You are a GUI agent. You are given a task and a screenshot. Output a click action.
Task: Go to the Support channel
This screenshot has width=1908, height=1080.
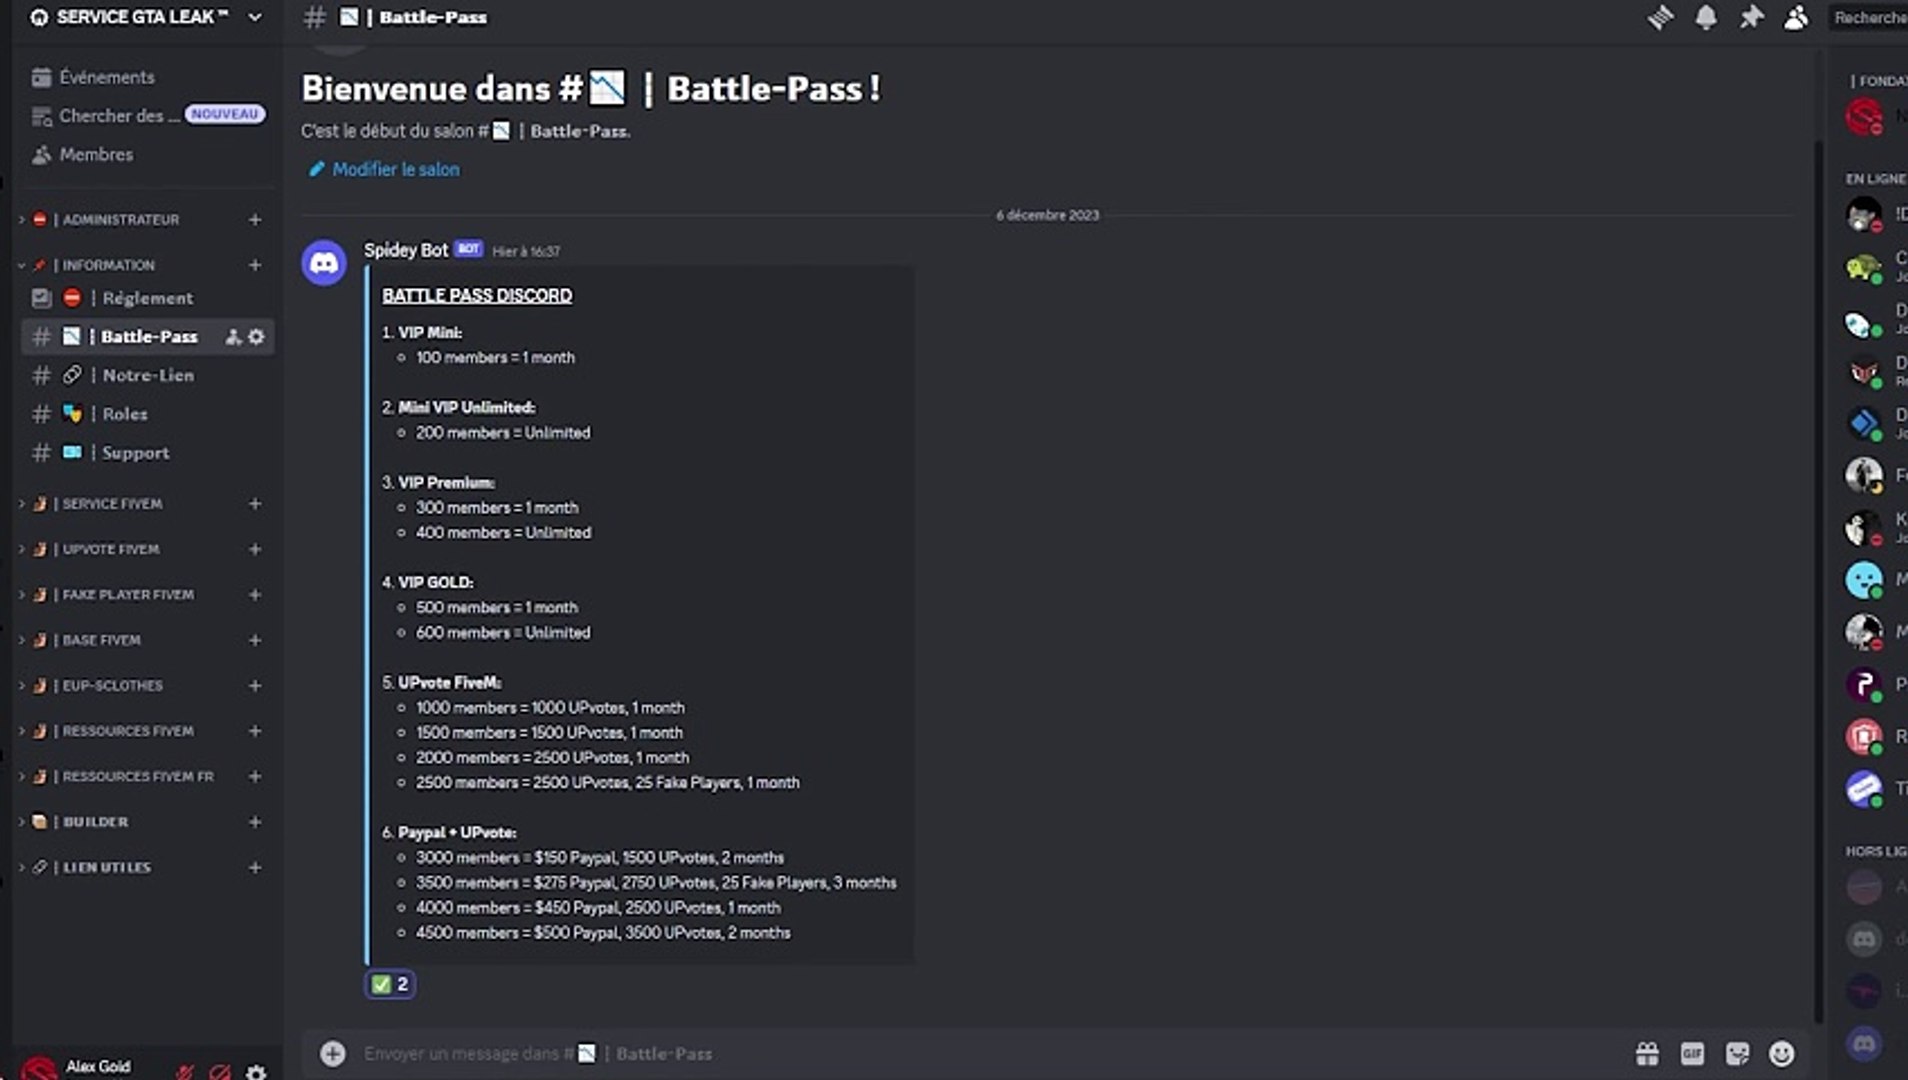coord(147,453)
